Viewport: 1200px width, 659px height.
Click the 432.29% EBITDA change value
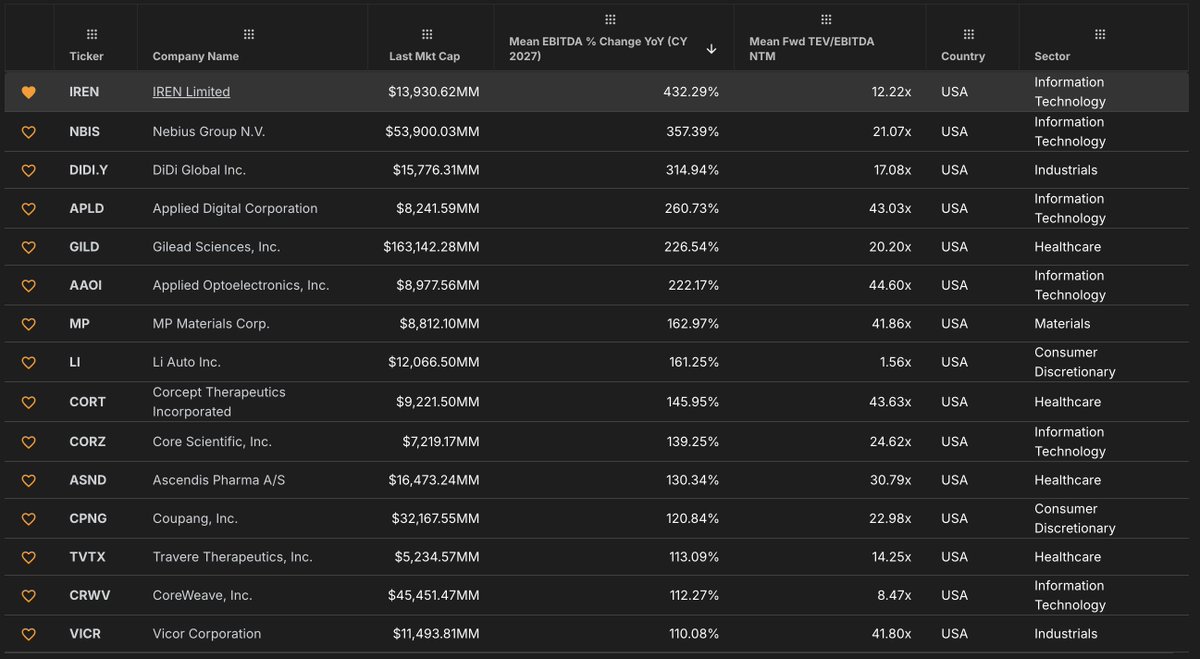(691, 92)
